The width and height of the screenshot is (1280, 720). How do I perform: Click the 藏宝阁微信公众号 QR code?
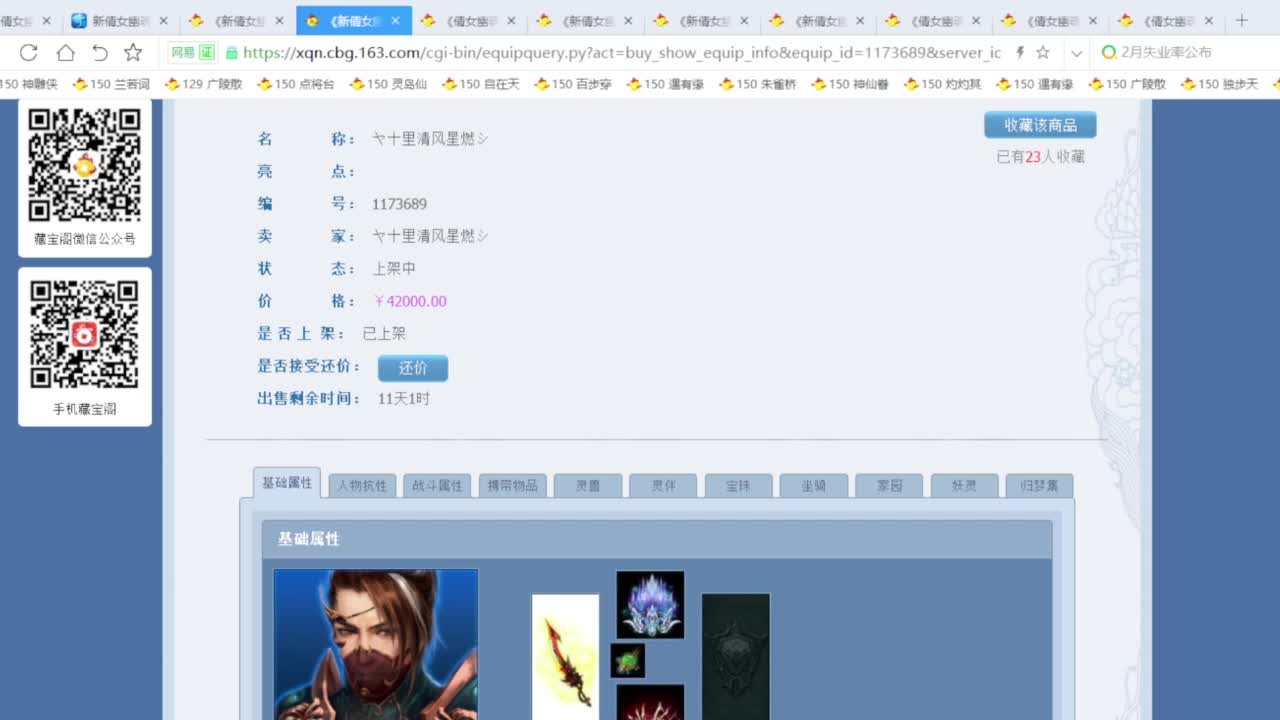pos(85,165)
